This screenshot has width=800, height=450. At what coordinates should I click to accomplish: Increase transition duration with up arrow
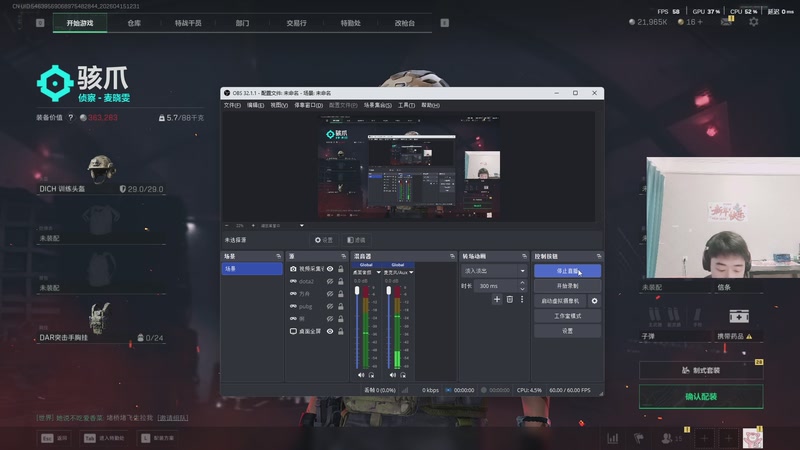[x=522, y=283]
